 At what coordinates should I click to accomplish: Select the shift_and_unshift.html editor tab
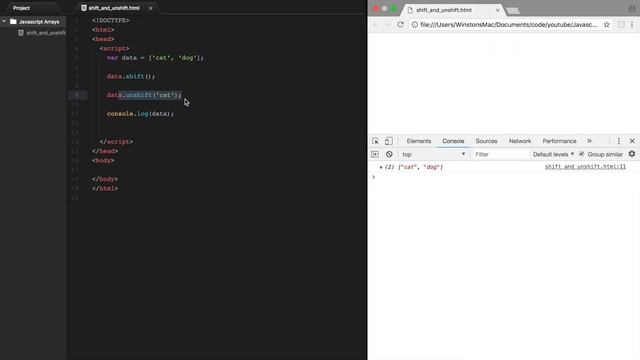(114, 8)
